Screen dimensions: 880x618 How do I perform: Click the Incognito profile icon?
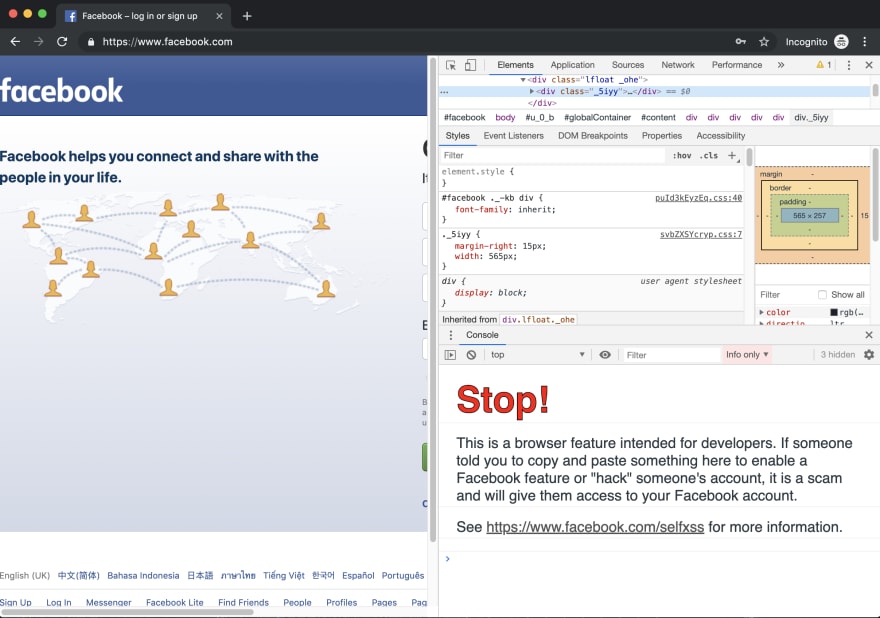coord(841,42)
